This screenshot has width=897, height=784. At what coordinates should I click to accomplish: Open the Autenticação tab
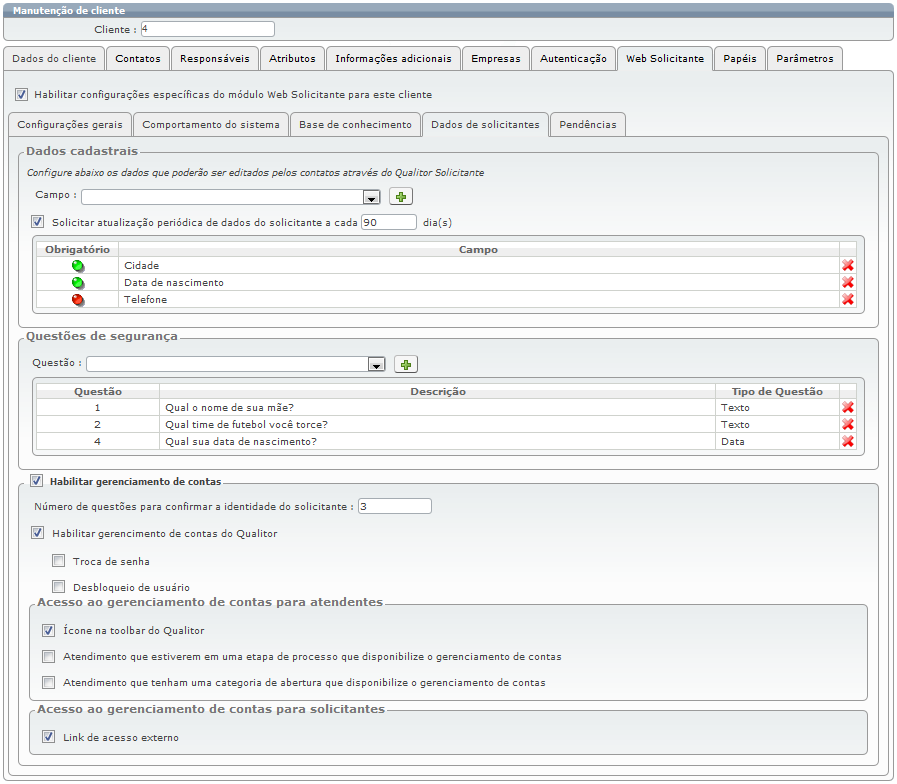[x=573, y=58]
